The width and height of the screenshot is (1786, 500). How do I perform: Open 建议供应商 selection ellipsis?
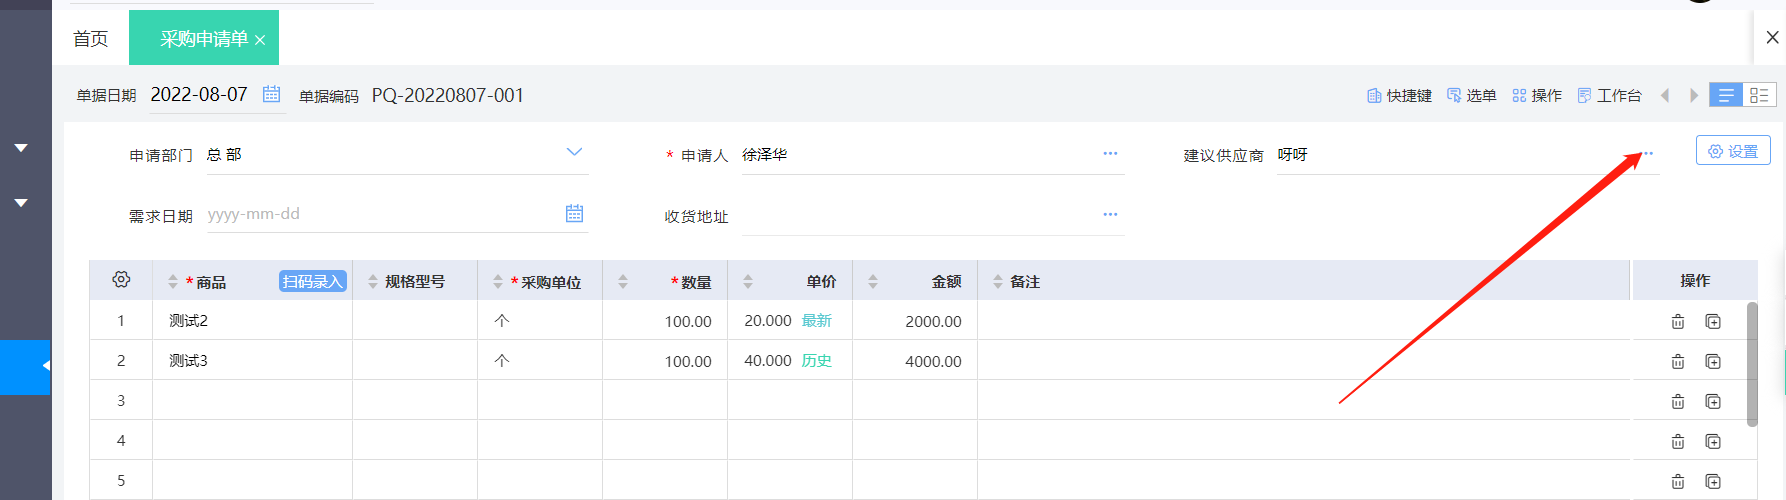[x=1647, y=154]
